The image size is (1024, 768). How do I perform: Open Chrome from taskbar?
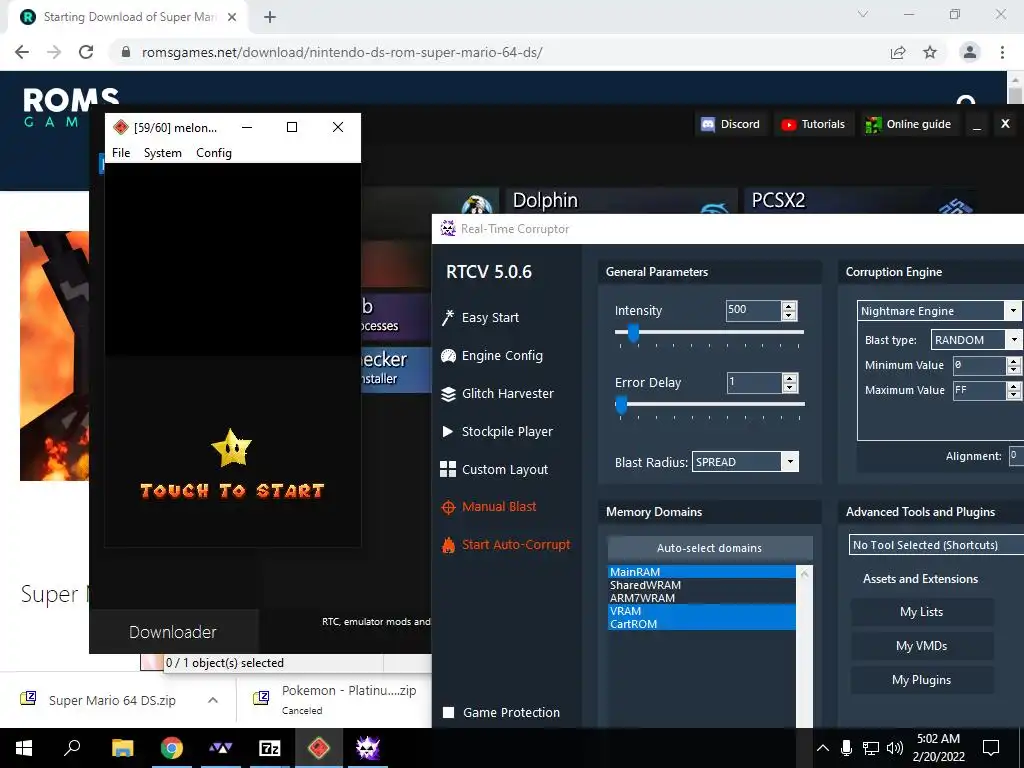point(172,748)
